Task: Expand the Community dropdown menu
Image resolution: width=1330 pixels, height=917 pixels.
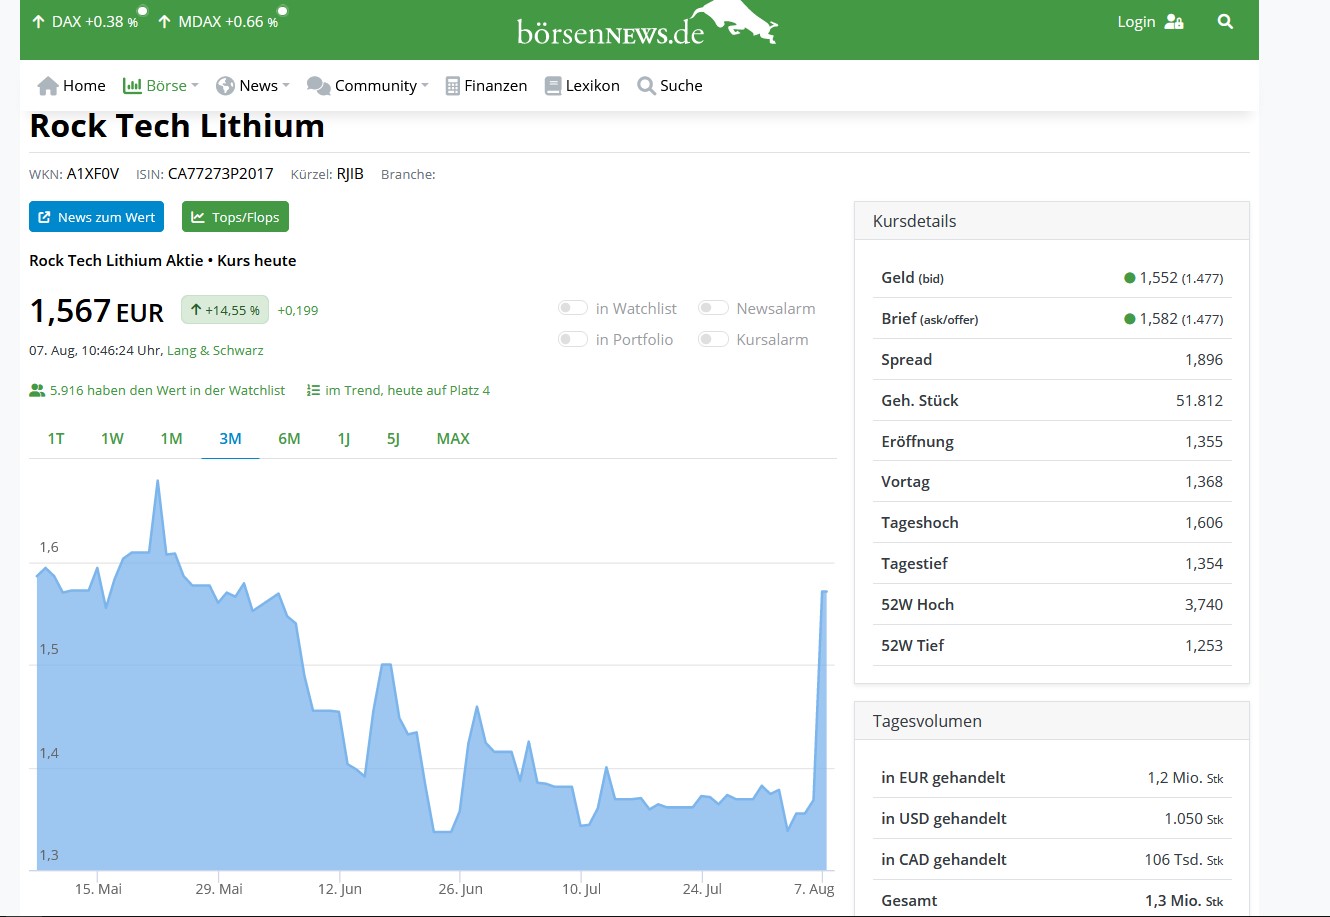Action: click(x=368, y=86)
